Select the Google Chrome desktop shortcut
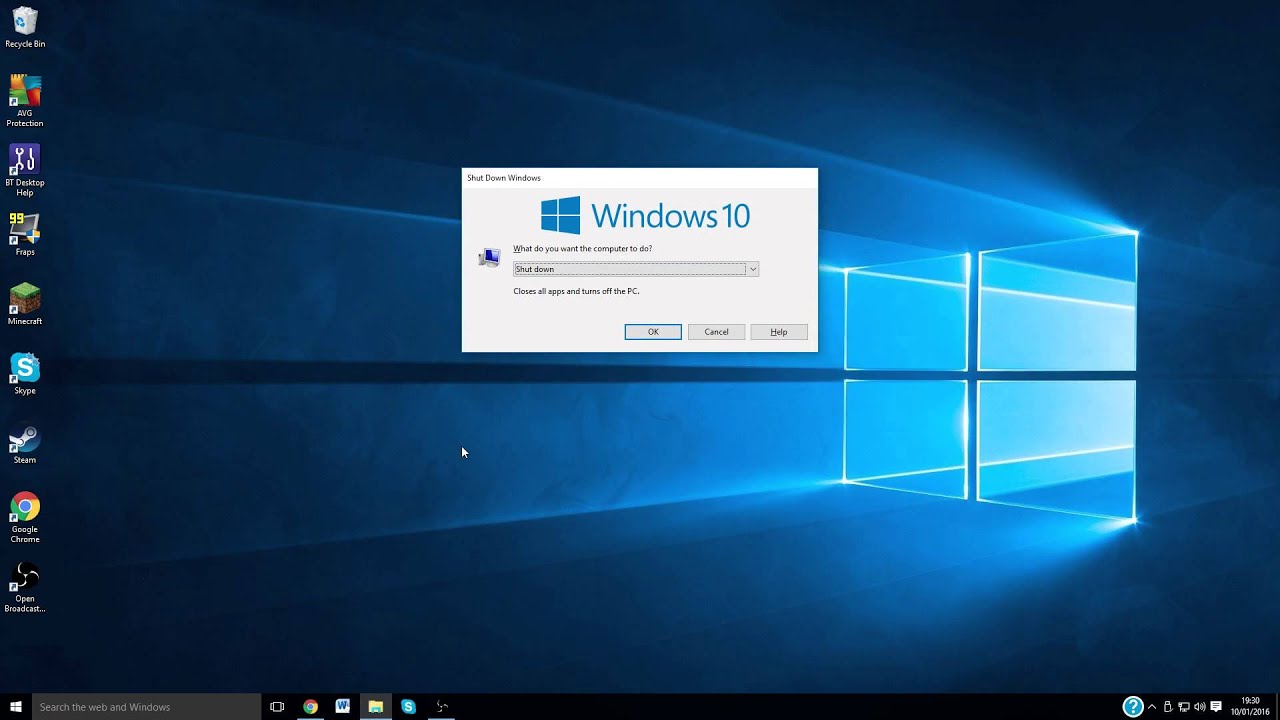The image size is (1280, 720). click(x=25, y=517)
